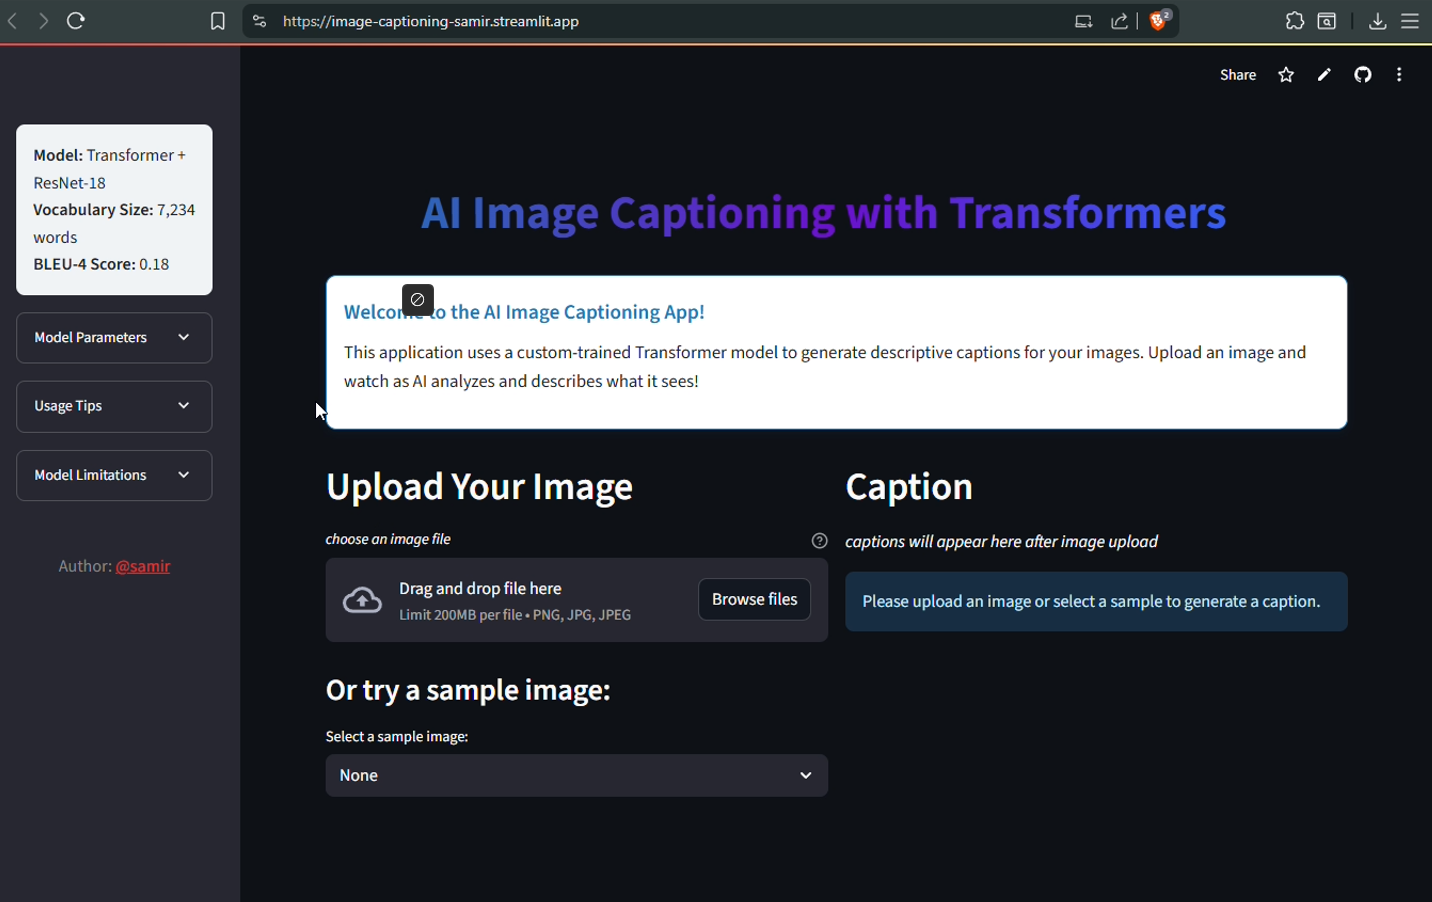Open the browser hamburger menu
The height and width of the screenshot is (902, 1432).
(x=1410, y=21)
